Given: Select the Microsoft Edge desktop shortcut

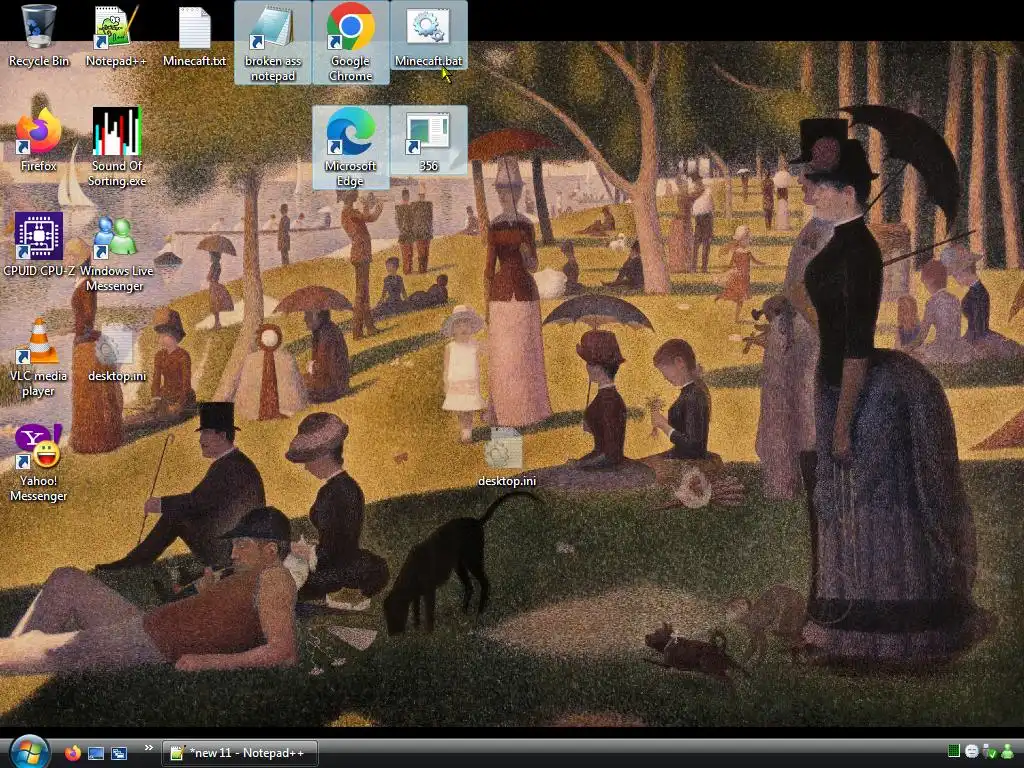Looking at the screenshot, I should (x=351, y=147).
